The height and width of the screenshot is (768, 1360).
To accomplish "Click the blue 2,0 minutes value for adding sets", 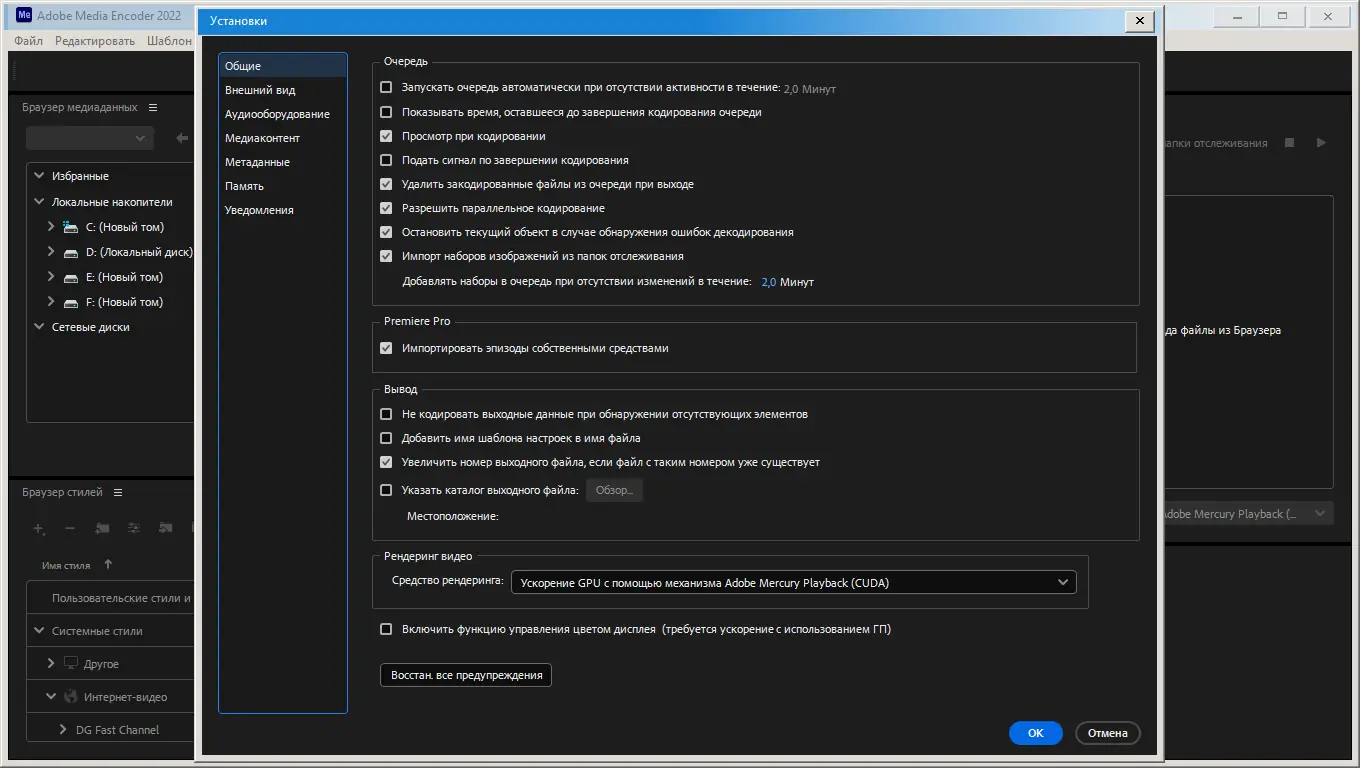I will (x=769, y=282).
